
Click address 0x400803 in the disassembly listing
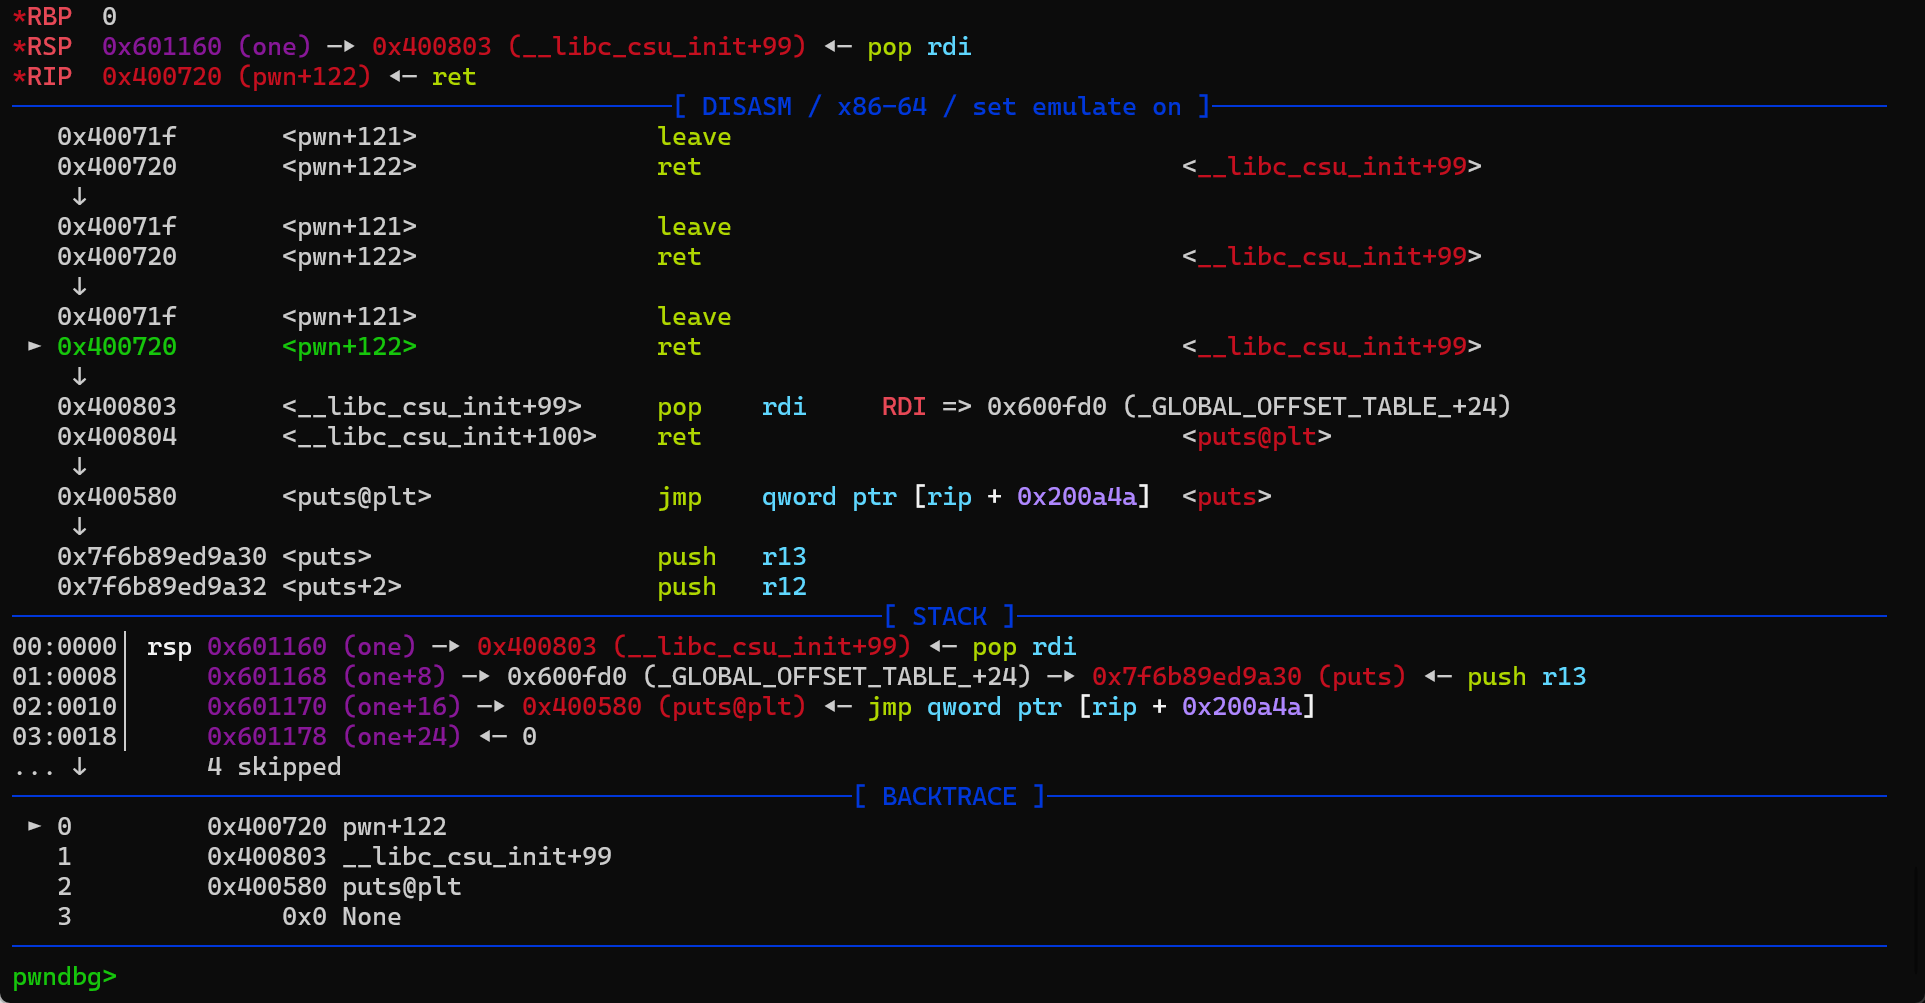(117, 407)
